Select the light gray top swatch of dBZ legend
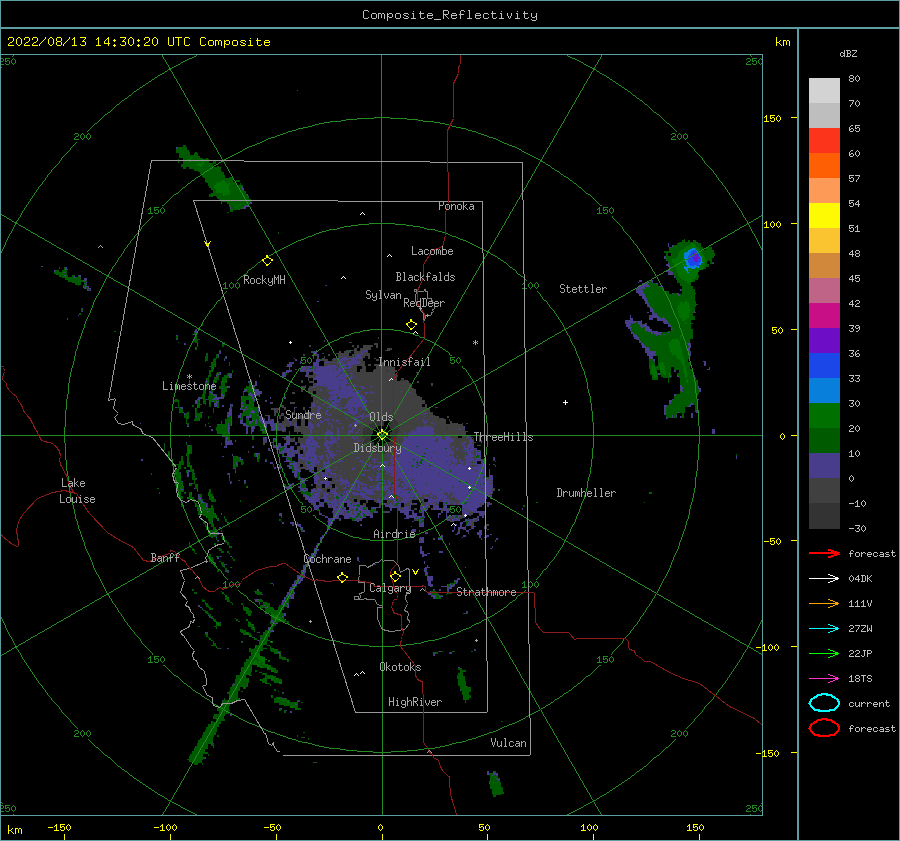Image resolution: width=900 pixels, height=841 pixels. [824, 90]
